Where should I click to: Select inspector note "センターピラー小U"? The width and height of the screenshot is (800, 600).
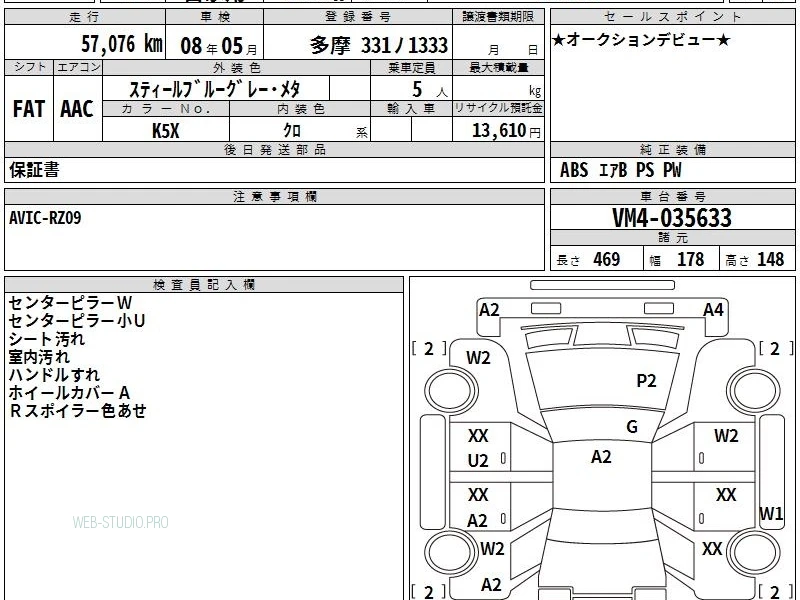pyautogui.click(x=77, y=321)
